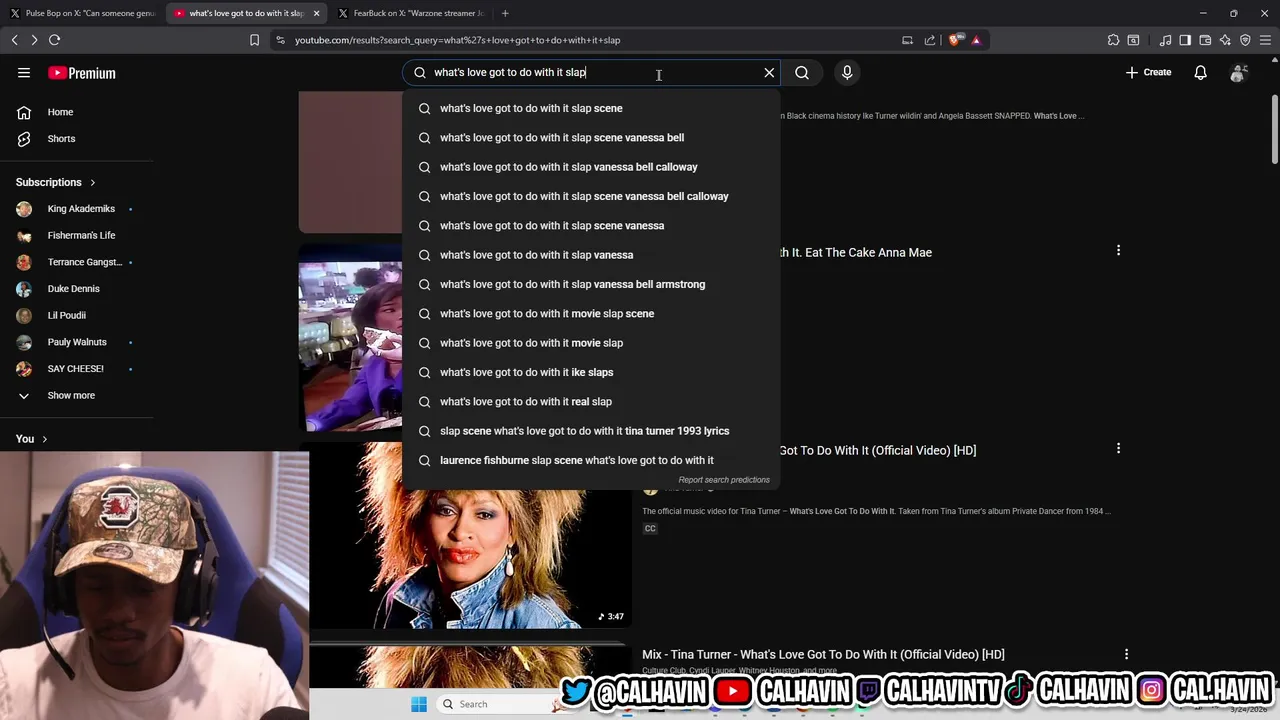Image resolution: width=1280 pixels, height=720 pixels.
Task: Click the share page icon in address bar
Action: click(930, 40)
